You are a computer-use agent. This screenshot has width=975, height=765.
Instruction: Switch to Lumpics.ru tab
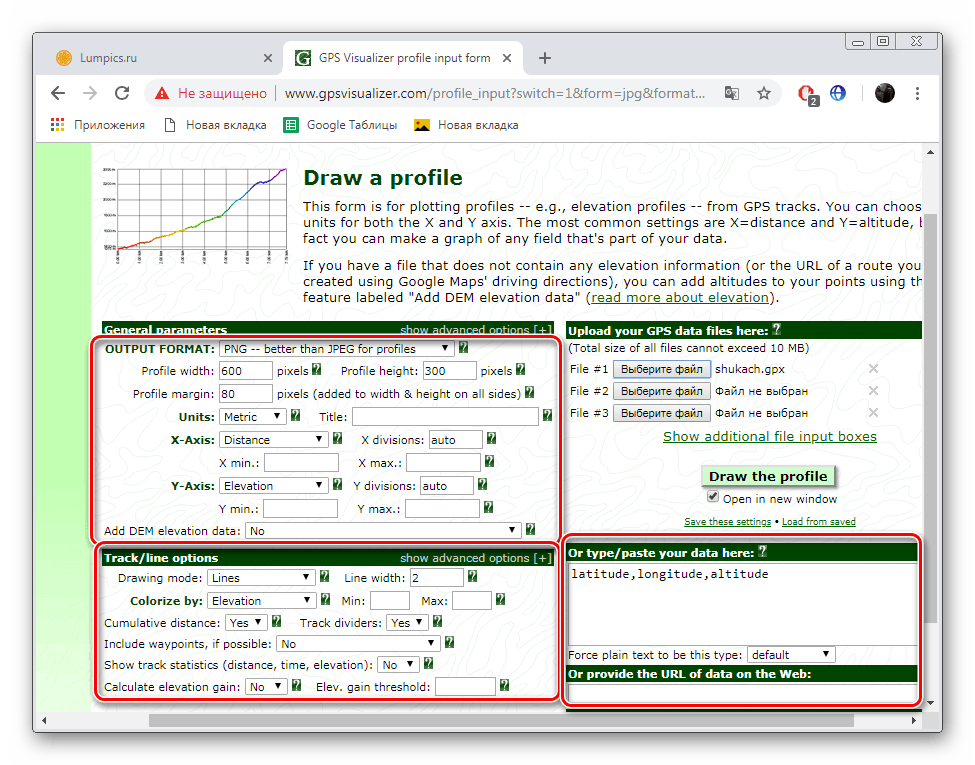(x=163, y=58)
